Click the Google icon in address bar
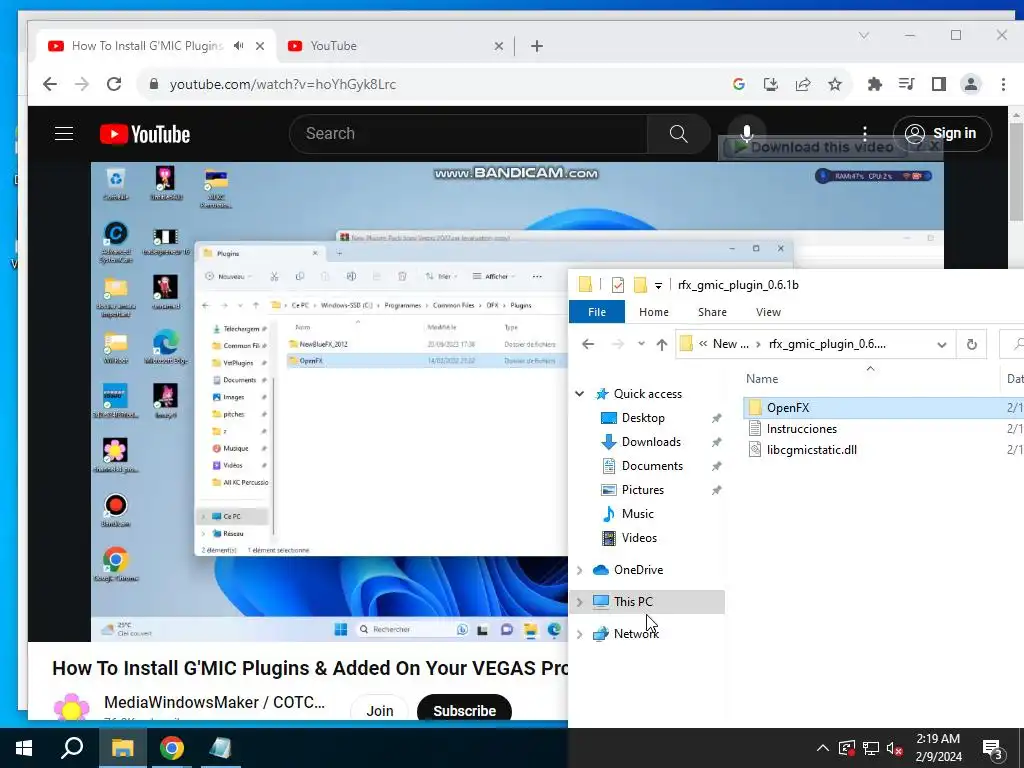This screenshot has height=768, width=1024. point(739,84)
